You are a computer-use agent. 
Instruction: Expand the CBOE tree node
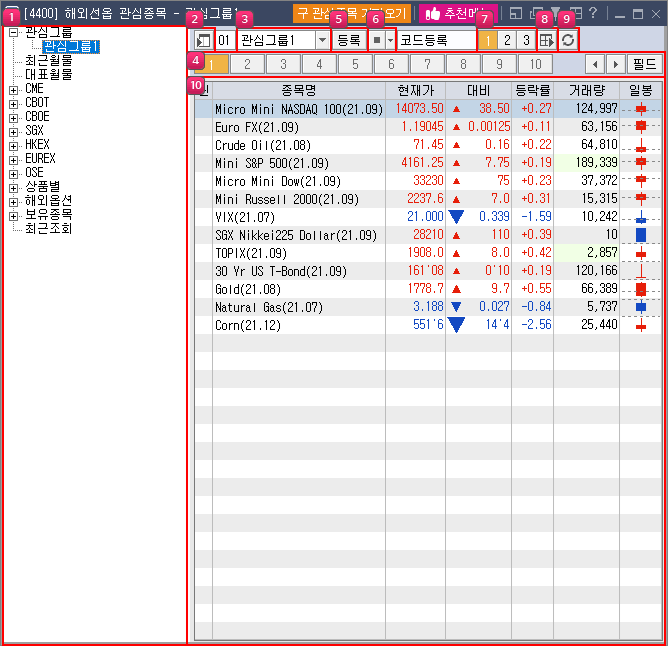[13, 118]
